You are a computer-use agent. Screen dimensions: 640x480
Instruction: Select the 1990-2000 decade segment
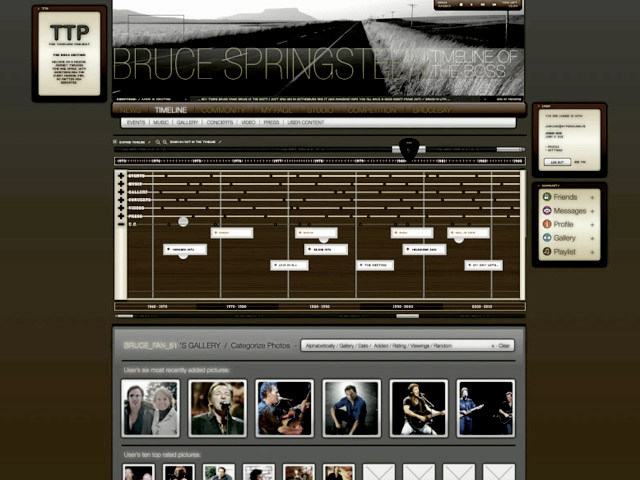pyautogui.click(x=402, y=307)
